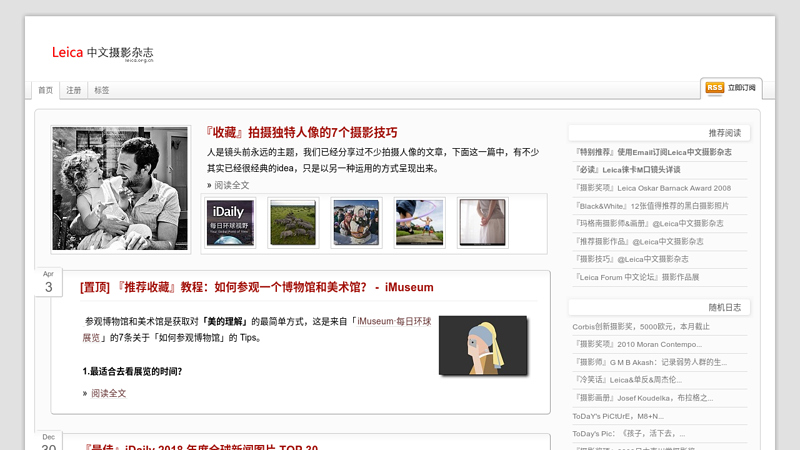Click the Leica 中文摄影杂志 logo

(x=103, y=53)
